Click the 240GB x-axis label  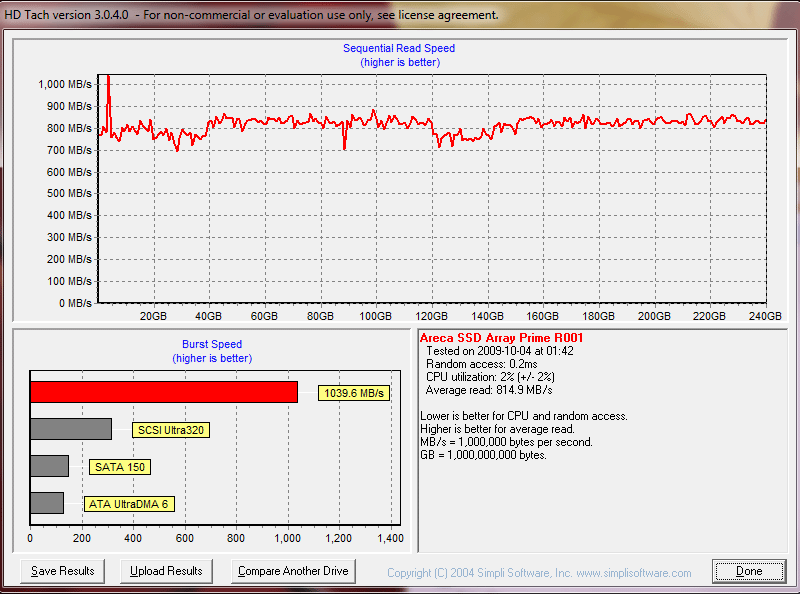[x=765, y=316]
